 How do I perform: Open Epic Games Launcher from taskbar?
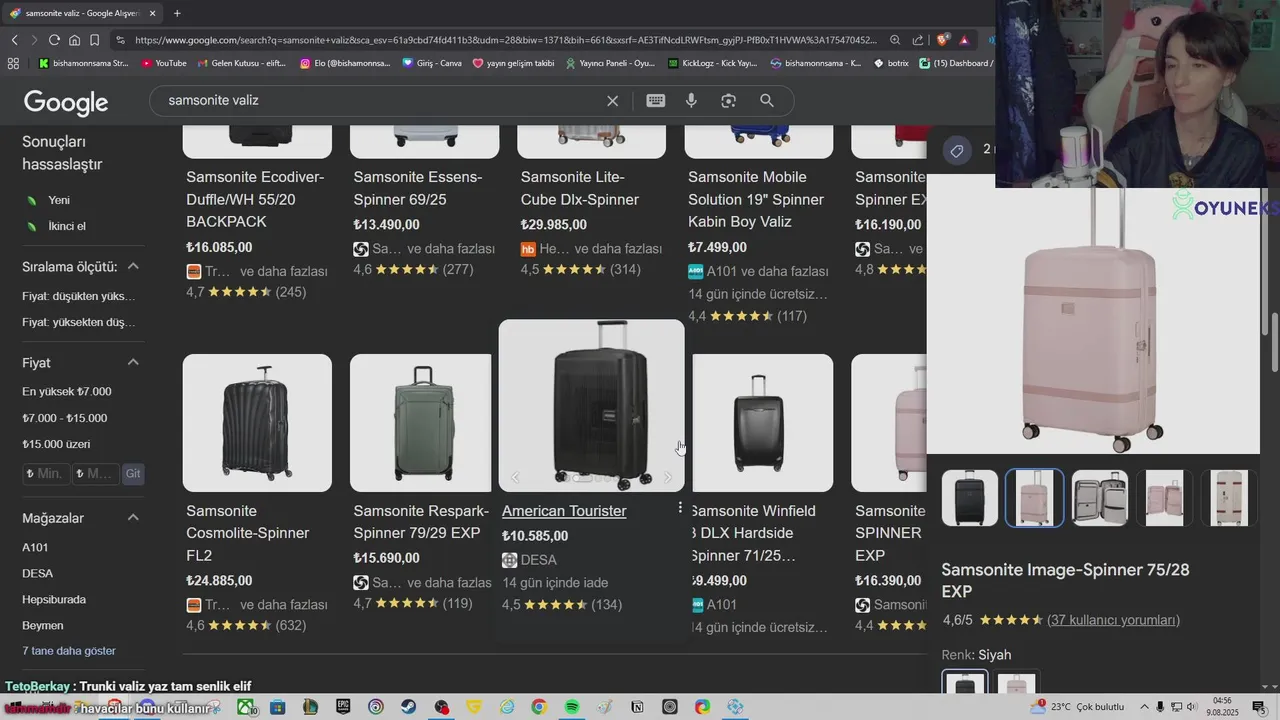(343, 707)
